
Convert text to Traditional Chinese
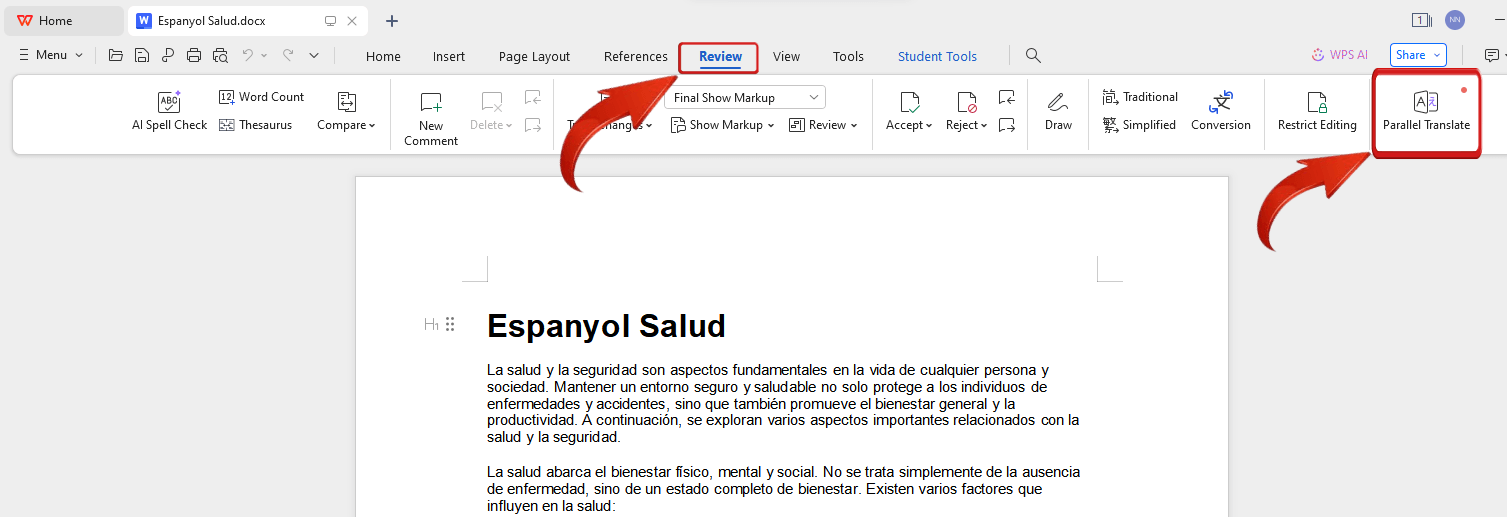tap(1140, 97)
